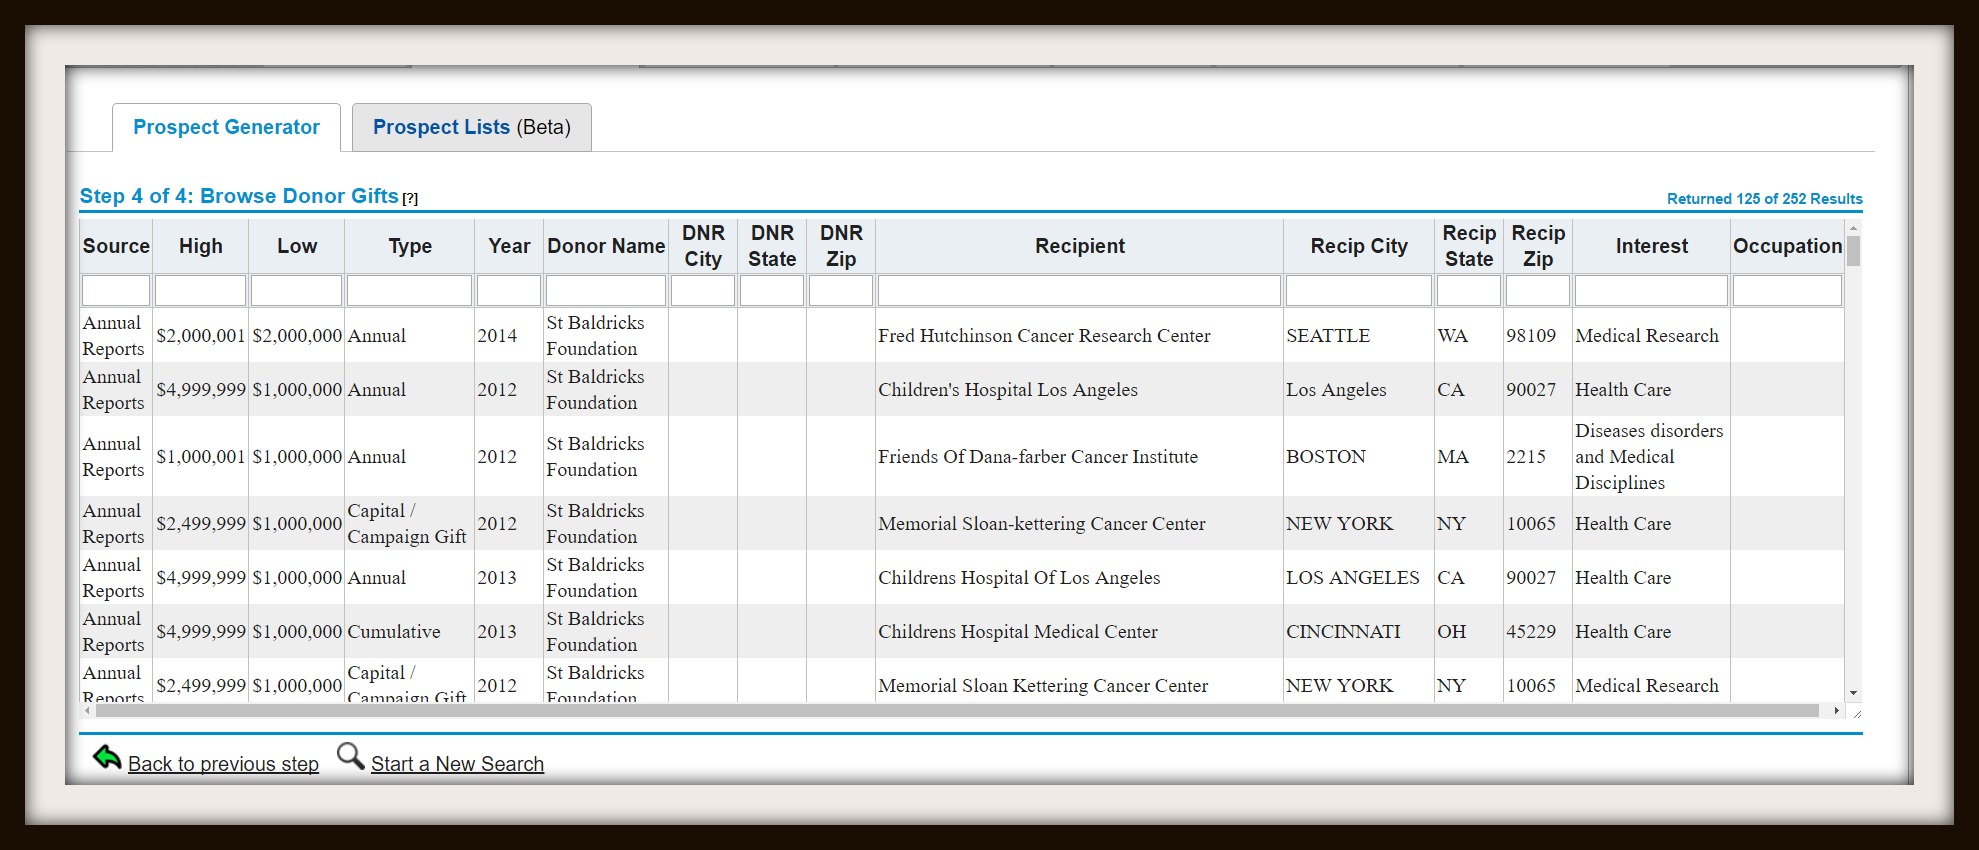Focus the DNR State filter field
Screen dimensions: 1979x850
pyautogui.click(x=772, y=291)
